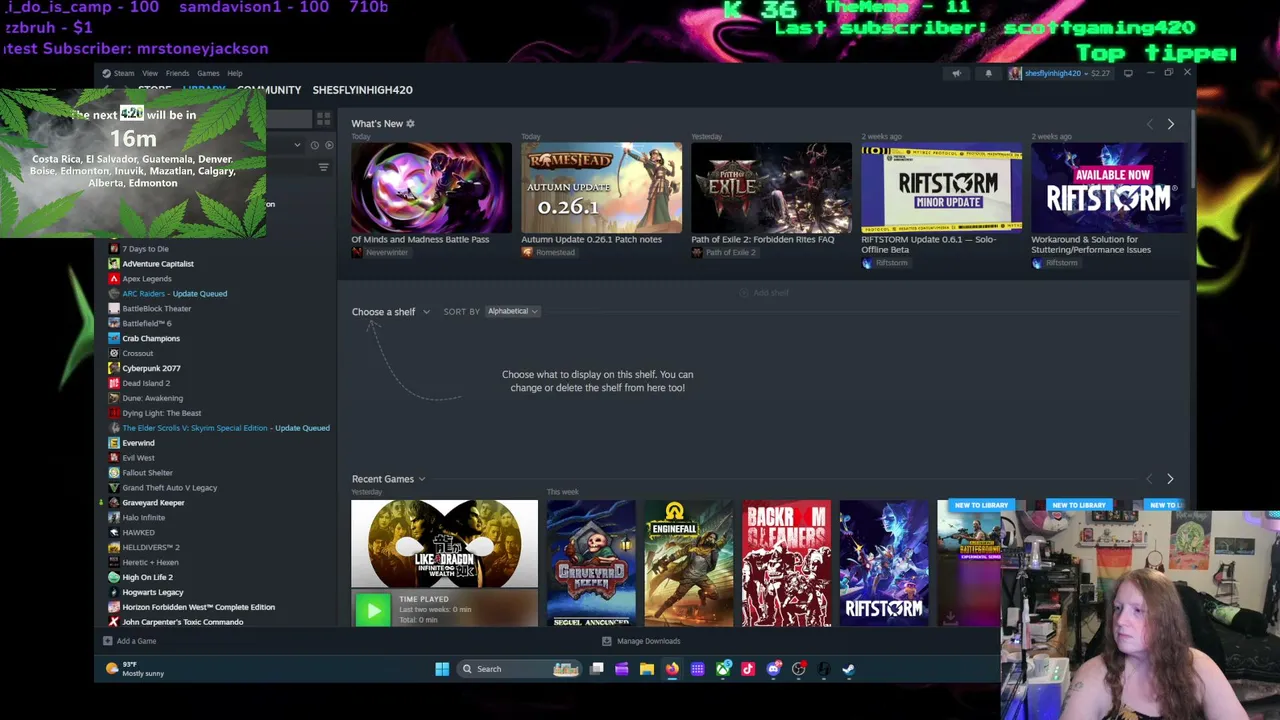The height and width of the screenshot is (720, 1280).
Task: Go to previous What's New page
Action: point(1149,124)
